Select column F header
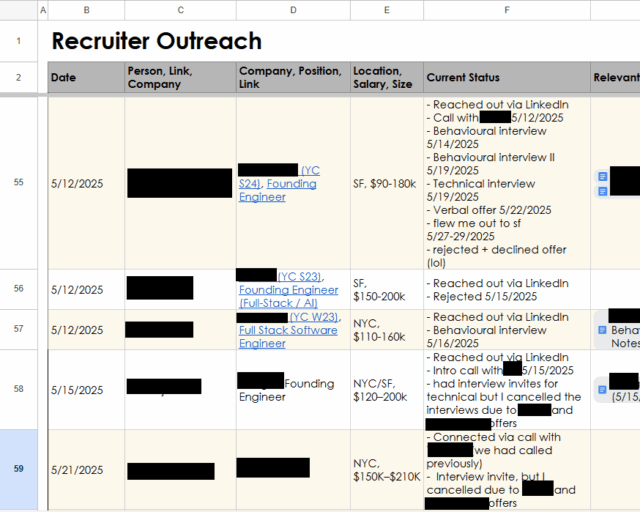This screenshot has width=640, height=512. pyautogui.click(x=506, y=9)
